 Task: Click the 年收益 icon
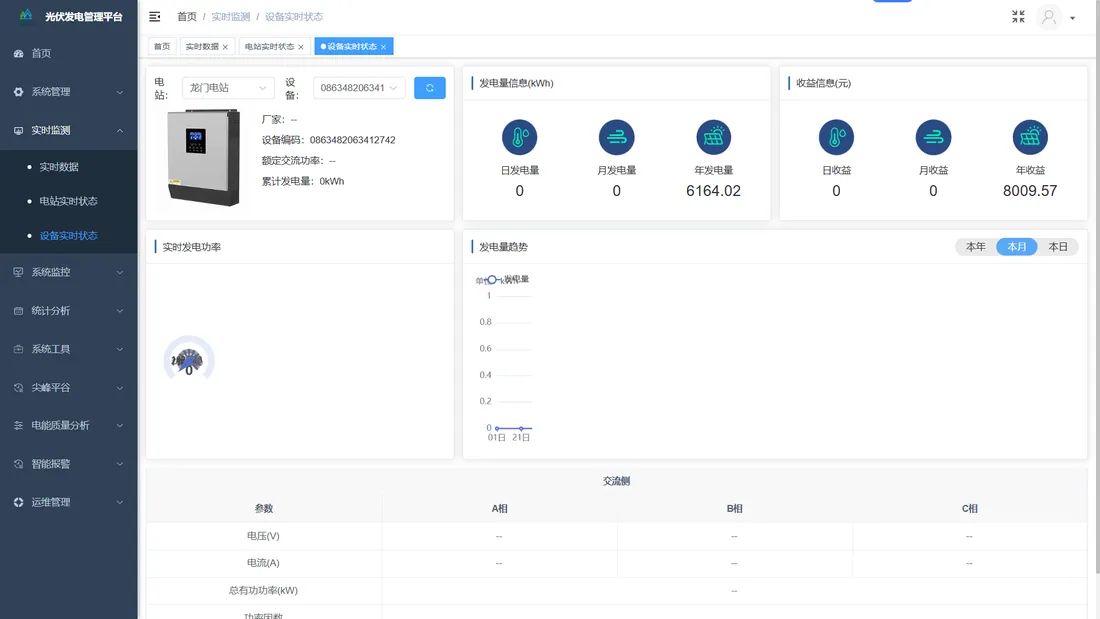[1030, 138]
